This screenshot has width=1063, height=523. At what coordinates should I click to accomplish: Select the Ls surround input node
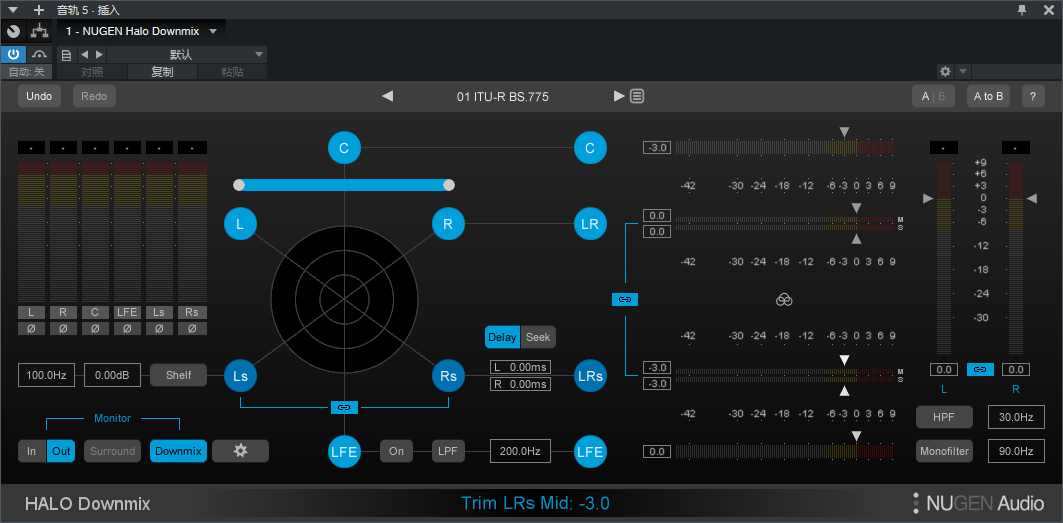pos(240,376)
